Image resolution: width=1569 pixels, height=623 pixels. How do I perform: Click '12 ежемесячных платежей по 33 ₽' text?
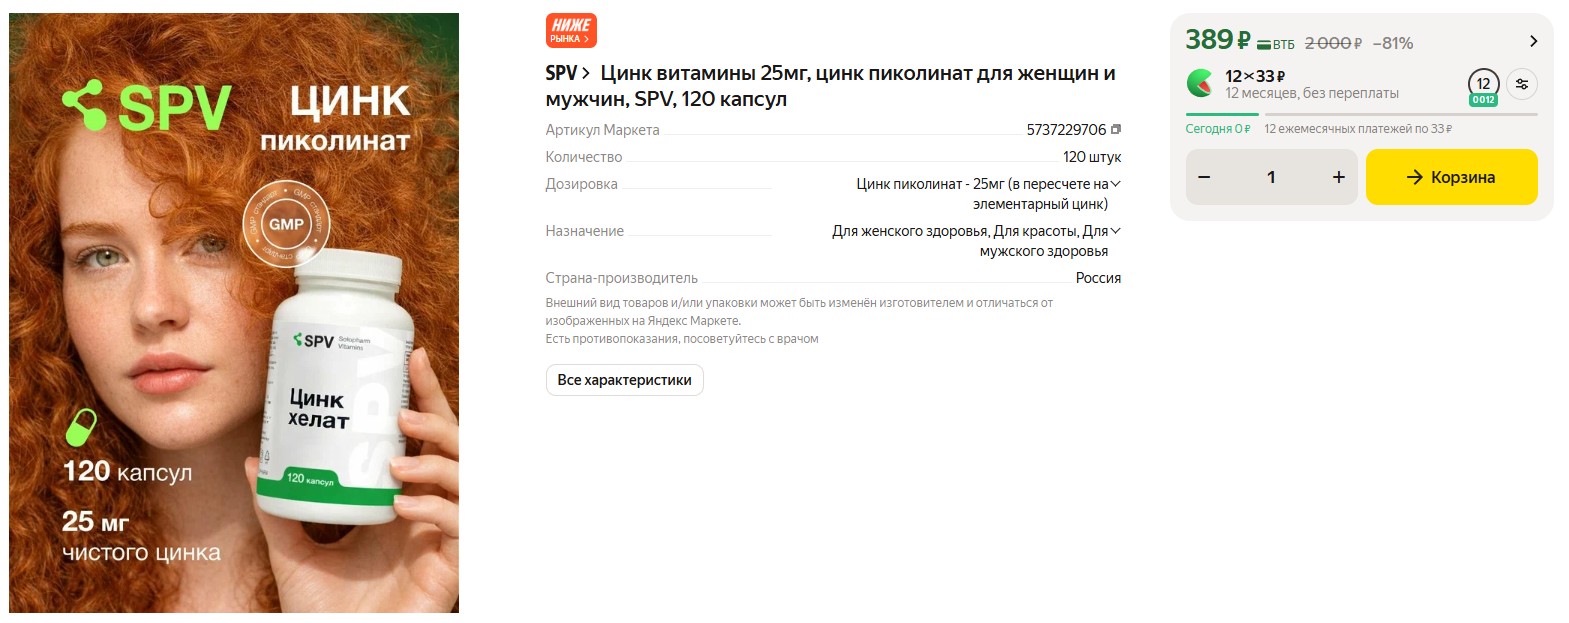[x=1358, y=129]
